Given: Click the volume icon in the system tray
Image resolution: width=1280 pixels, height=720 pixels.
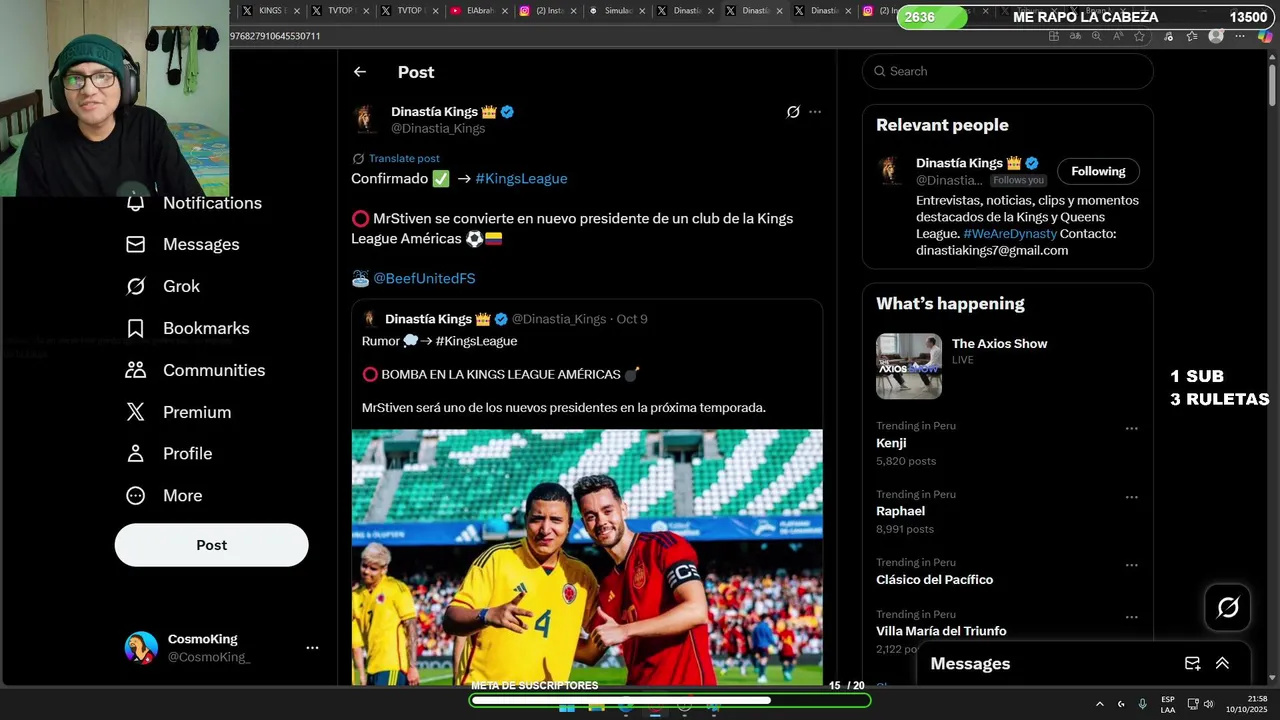Looking at the screenshot, I should tap(1209, 704).
